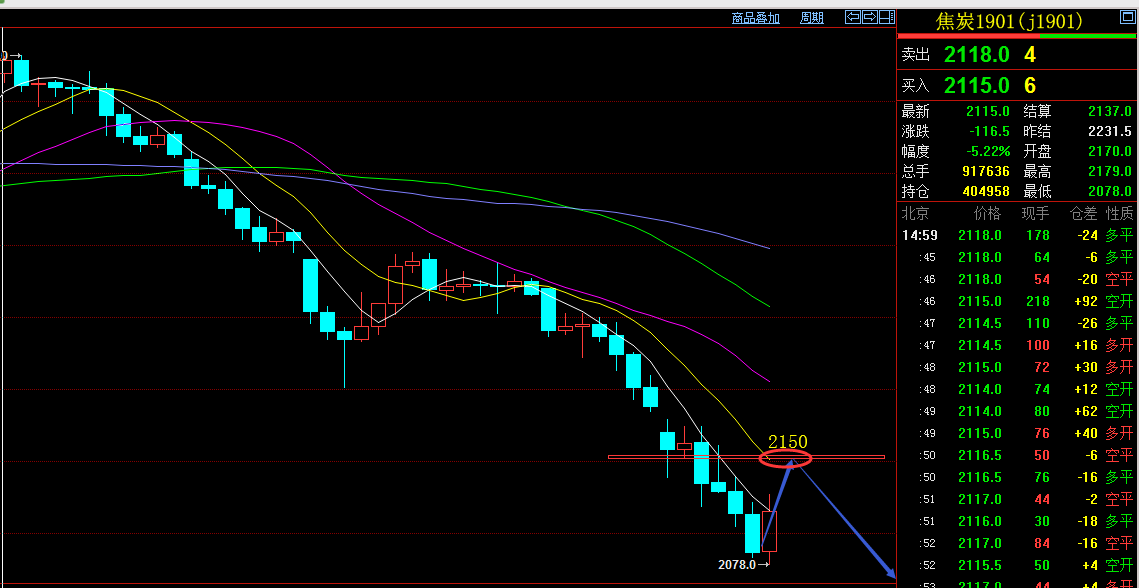Select the 最高 value 2179.0
Viewport: 1139px width, 588px height.
coord(1110,172)
